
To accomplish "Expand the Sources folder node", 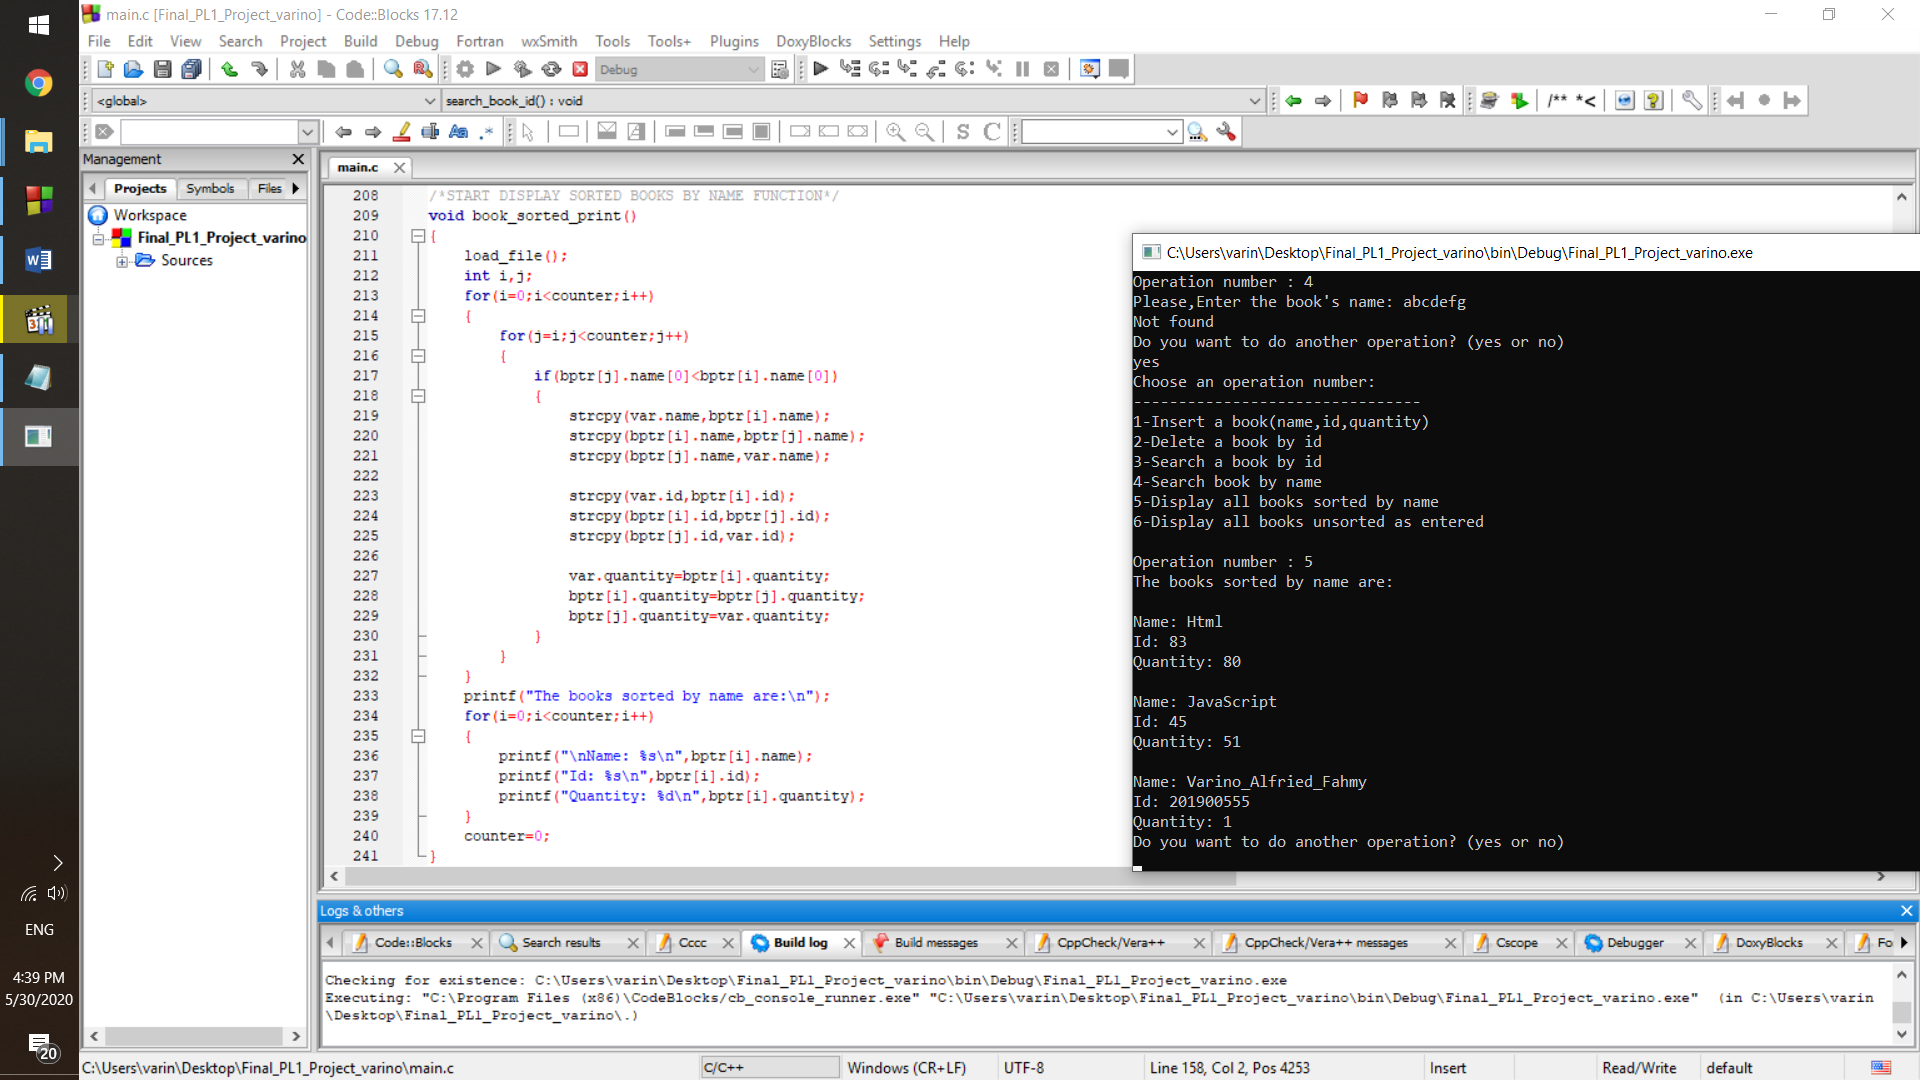I will point(122,262).
